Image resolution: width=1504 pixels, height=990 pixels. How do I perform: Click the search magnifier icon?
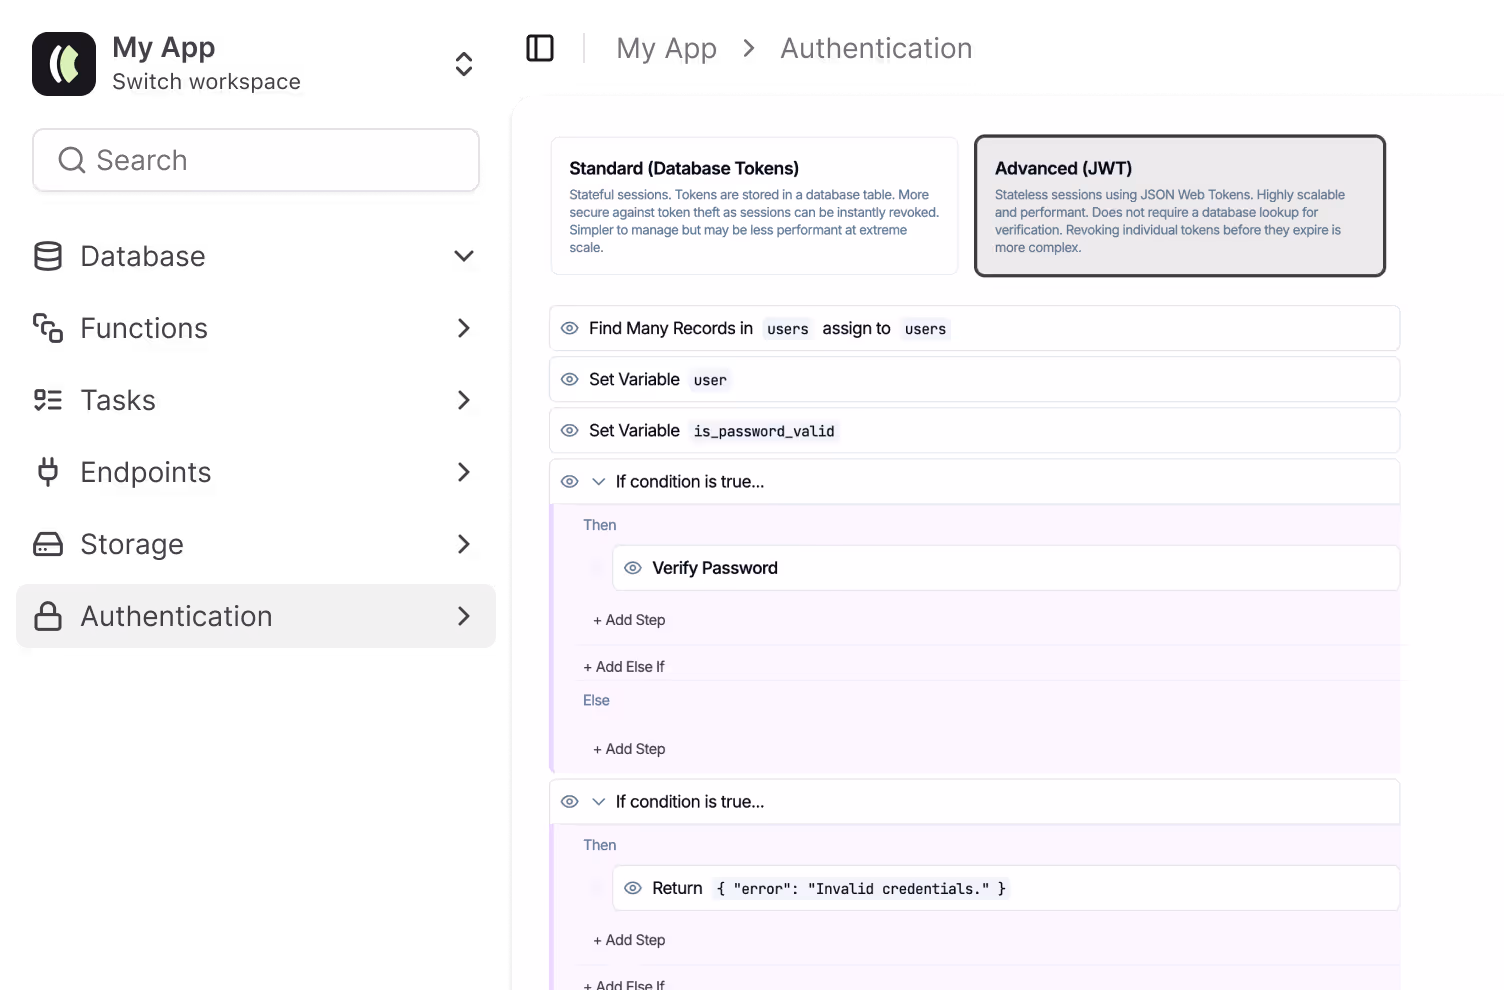(x=72, y=160)
